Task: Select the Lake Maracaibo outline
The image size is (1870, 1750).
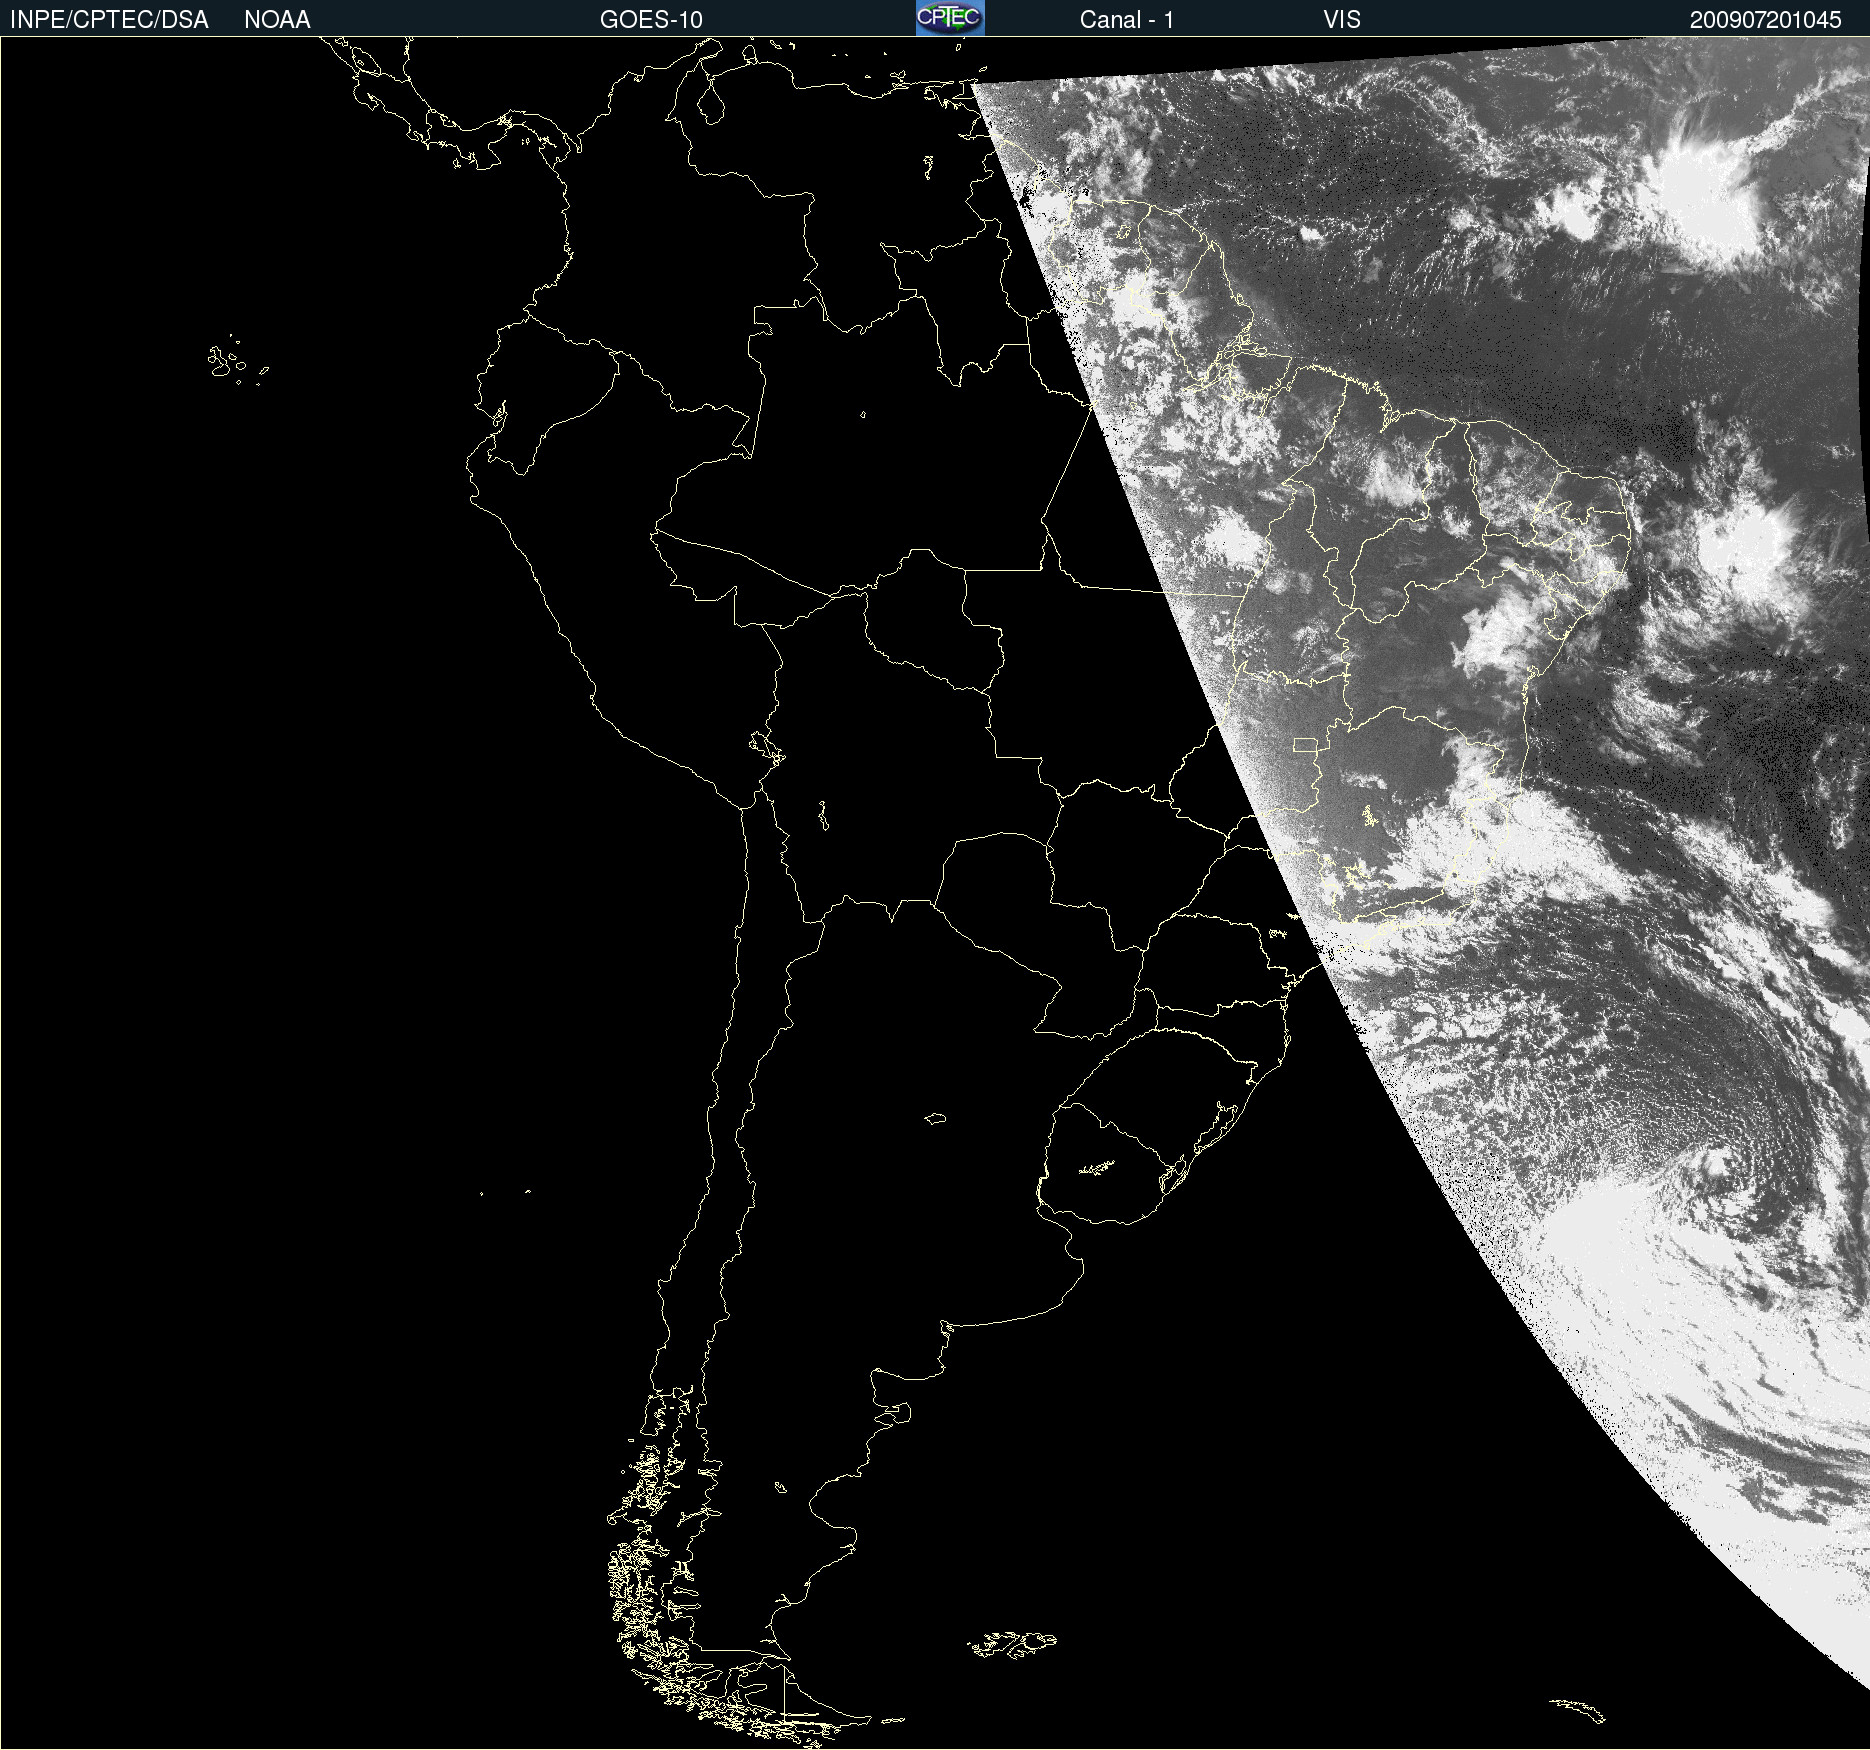Action: tap(710, 101)
